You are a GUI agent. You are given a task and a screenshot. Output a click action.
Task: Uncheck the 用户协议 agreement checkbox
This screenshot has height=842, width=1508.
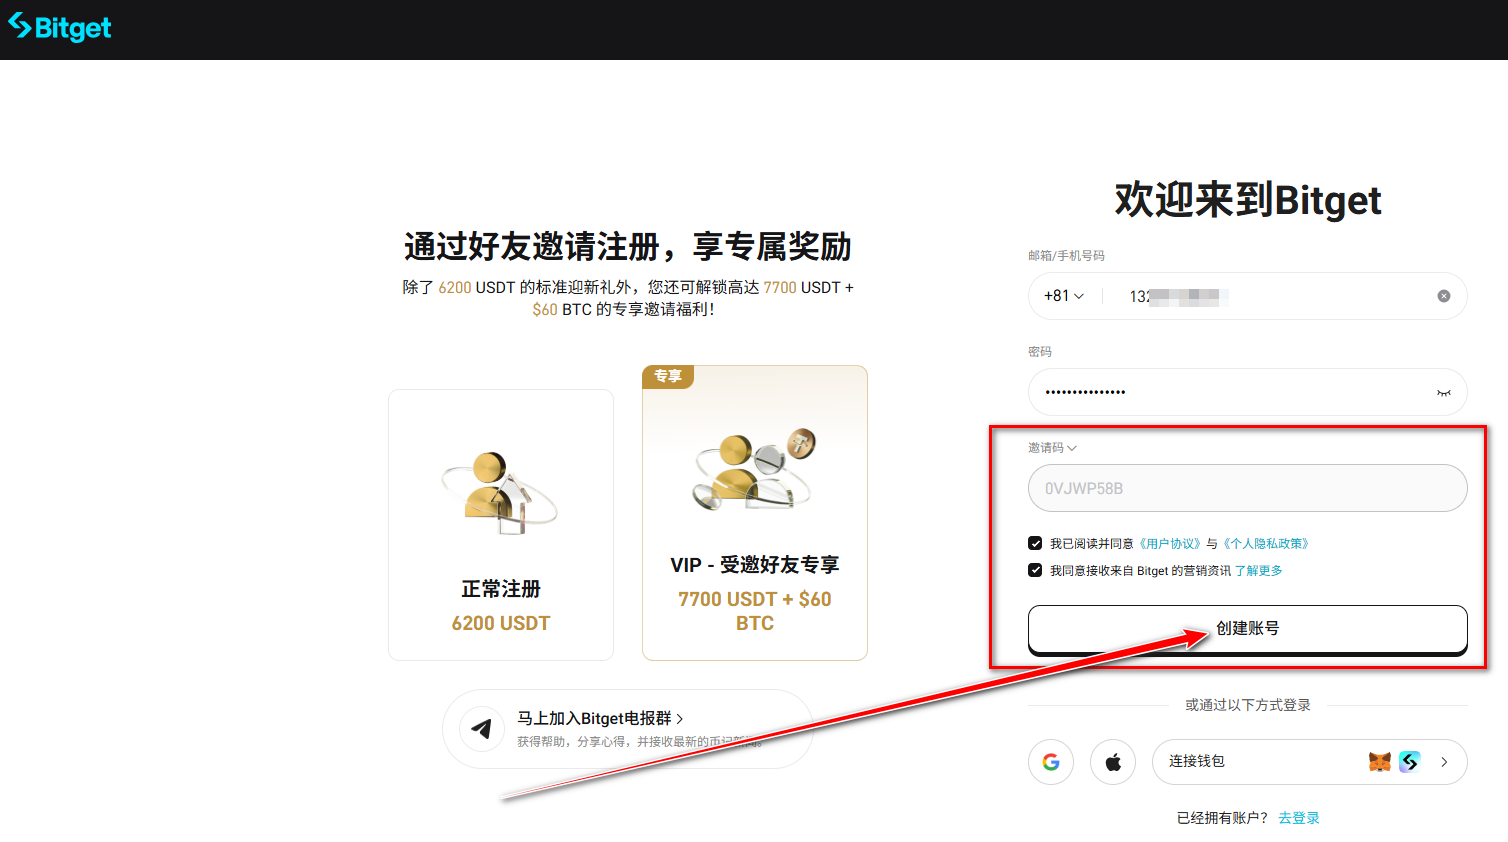click(1035, 543)
